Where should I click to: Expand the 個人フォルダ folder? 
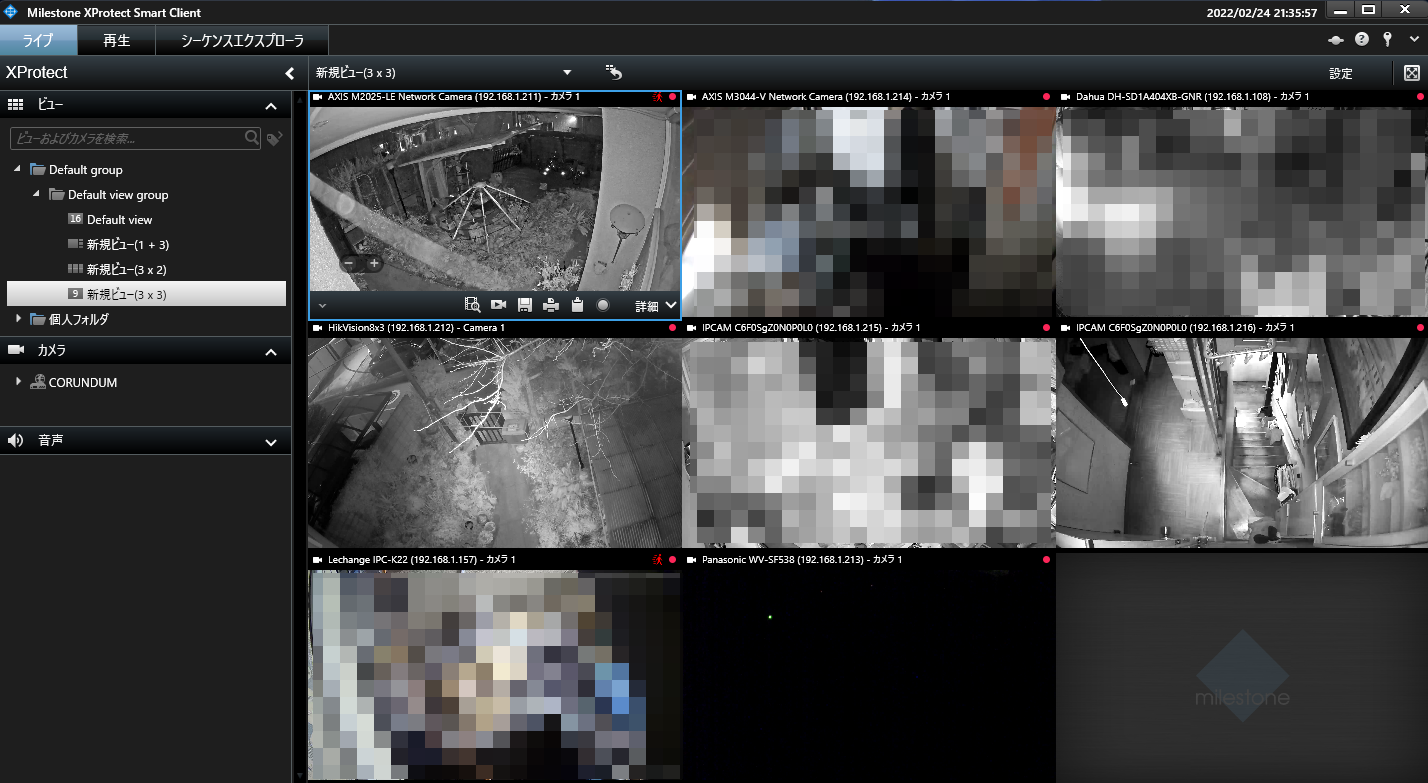(x=18, y=319)
